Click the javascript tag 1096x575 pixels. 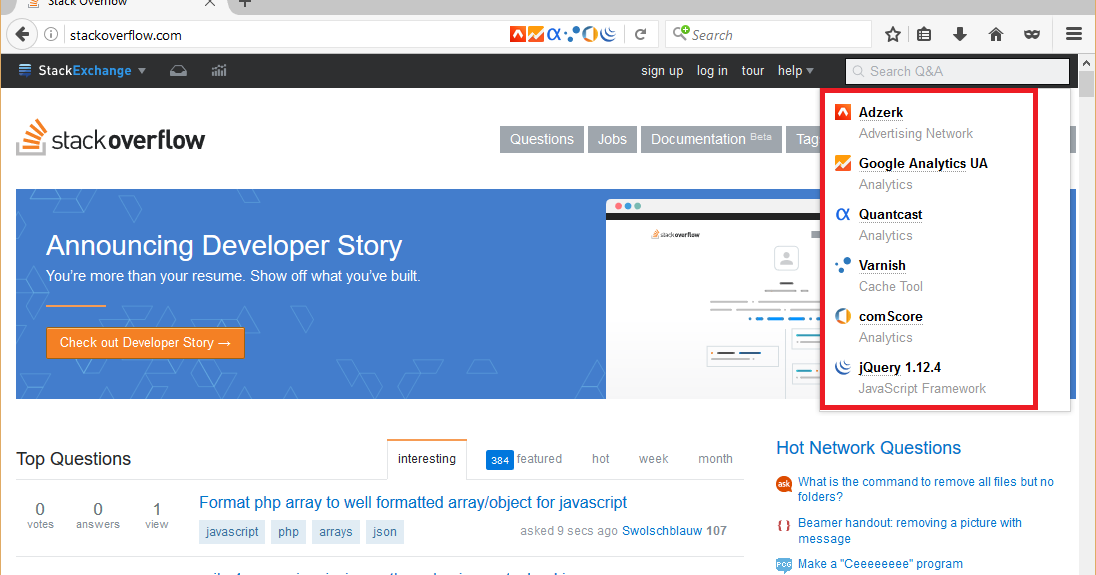[232, 532]
